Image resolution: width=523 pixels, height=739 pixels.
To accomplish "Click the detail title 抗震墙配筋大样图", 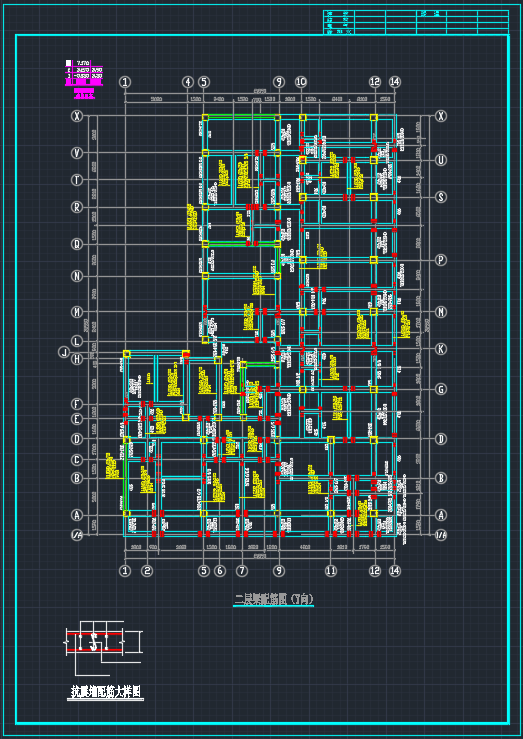I will (105, 691).
